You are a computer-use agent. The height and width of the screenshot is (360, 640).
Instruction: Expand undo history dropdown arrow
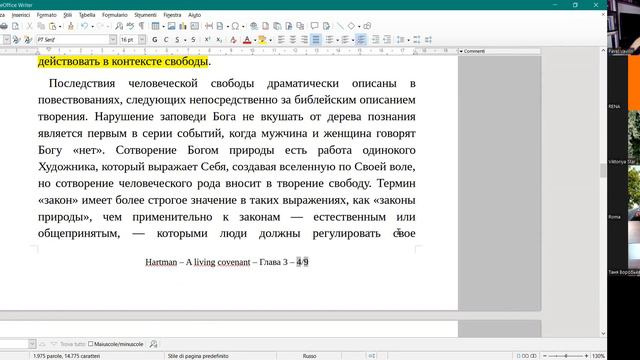(92, 27)
